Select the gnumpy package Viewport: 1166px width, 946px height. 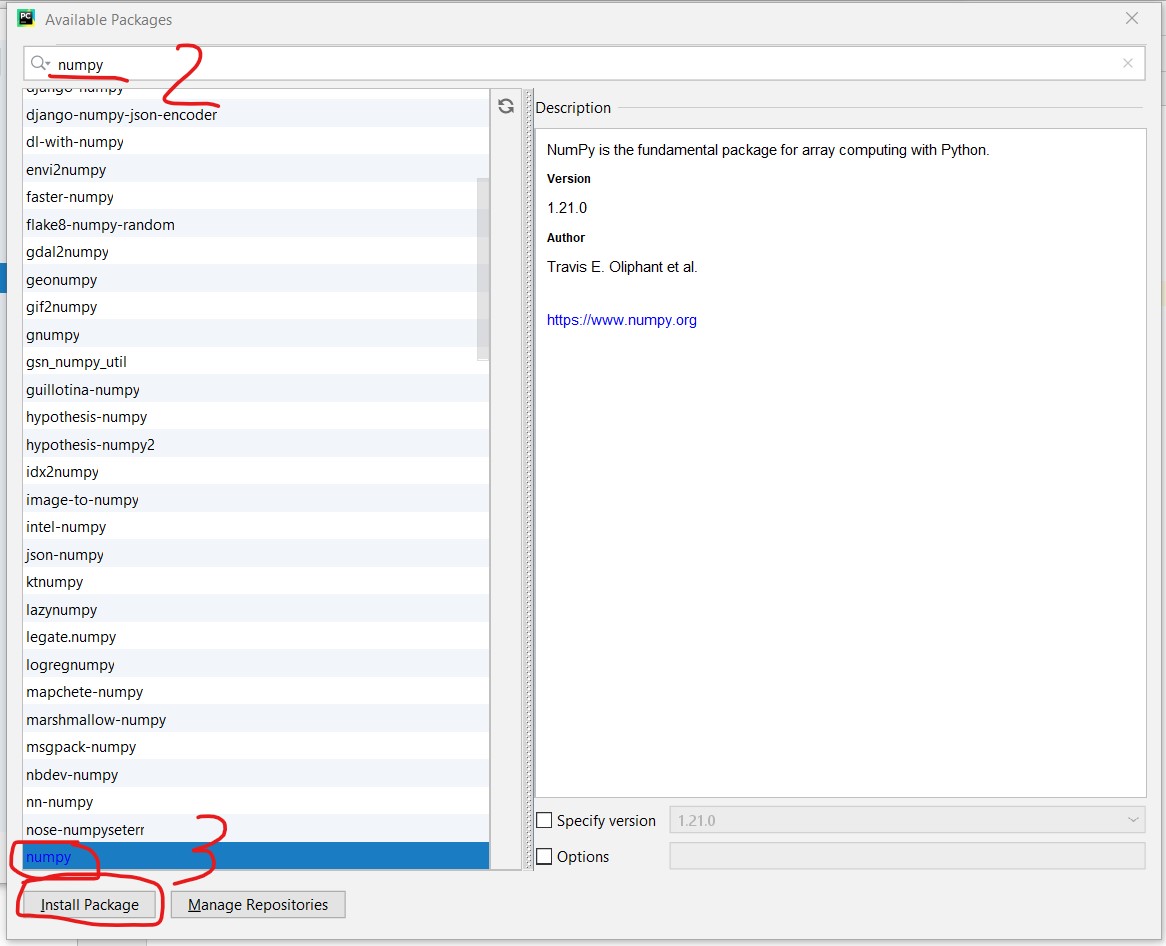(256, 335)
